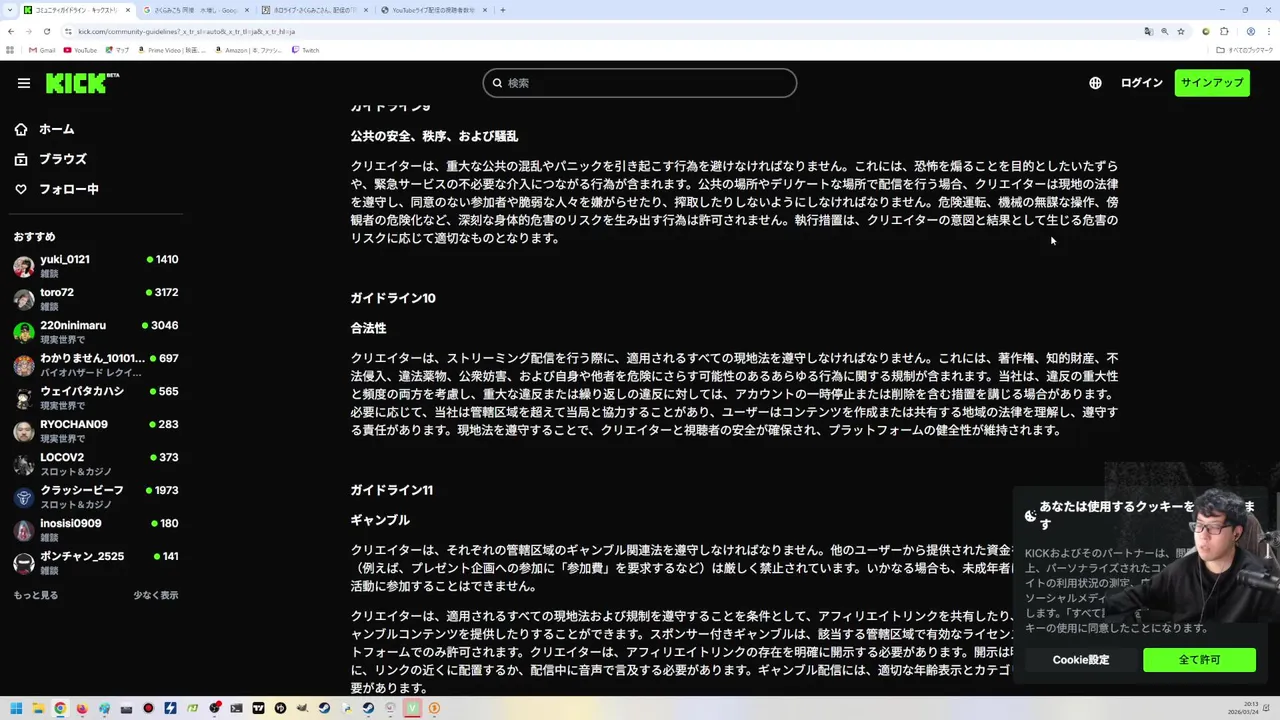The image size is (1280, 720).
Task: Open the Prime Video bookmark
Action: 172,50
